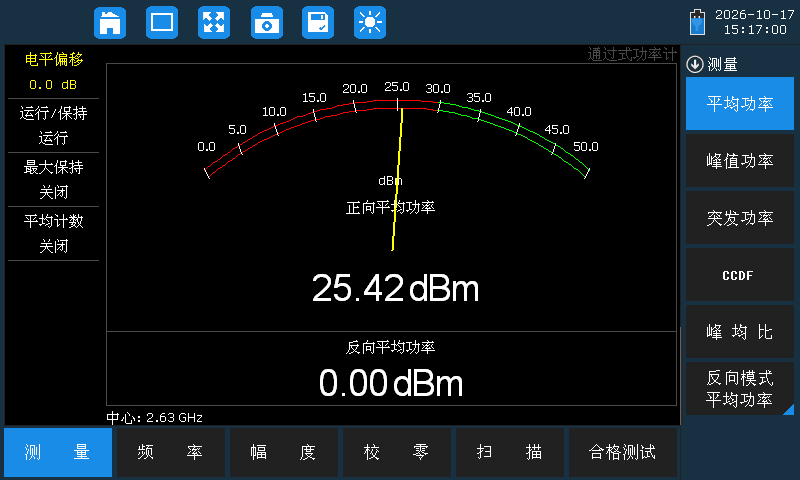
Task: Click the yellow gauge needle
Action: point(397,179)
